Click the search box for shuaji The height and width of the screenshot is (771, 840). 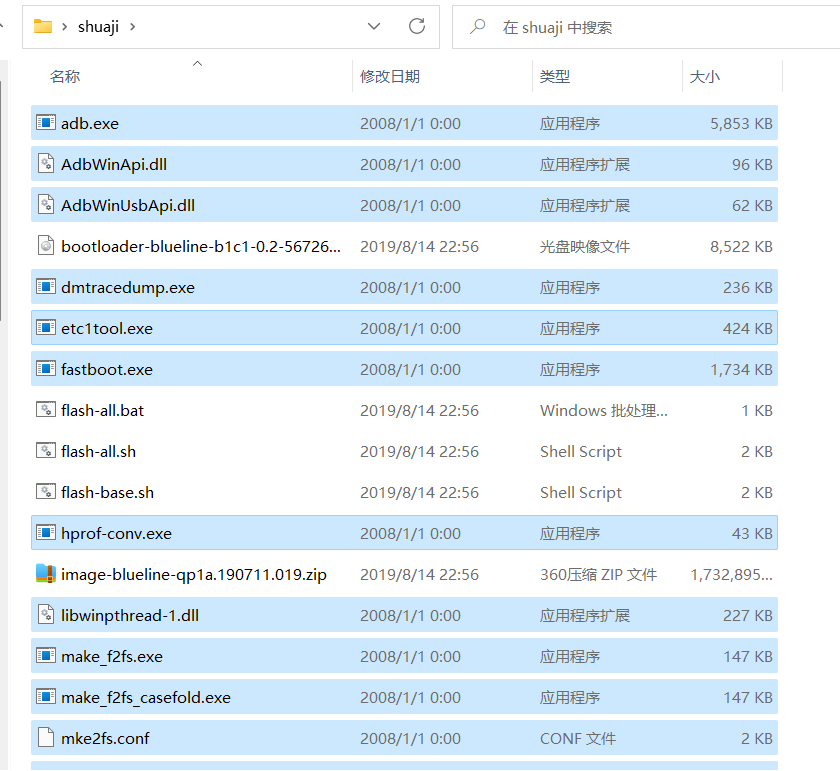[646, 27]
